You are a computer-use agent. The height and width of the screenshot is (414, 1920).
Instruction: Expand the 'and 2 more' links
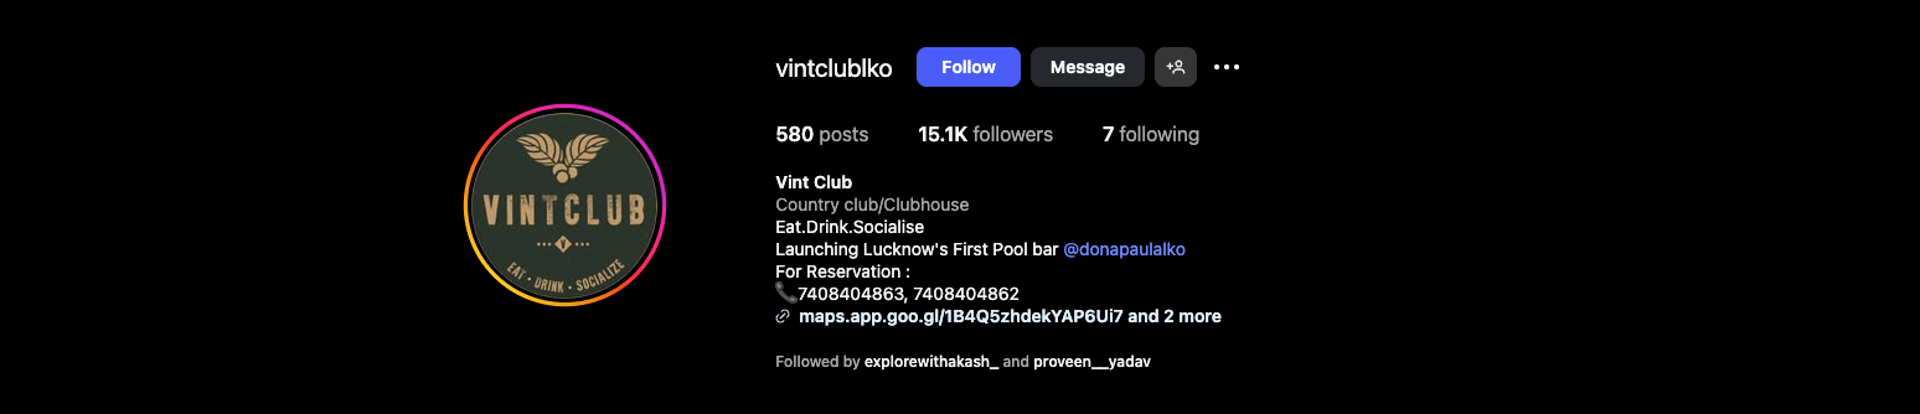click(1175, 316)
